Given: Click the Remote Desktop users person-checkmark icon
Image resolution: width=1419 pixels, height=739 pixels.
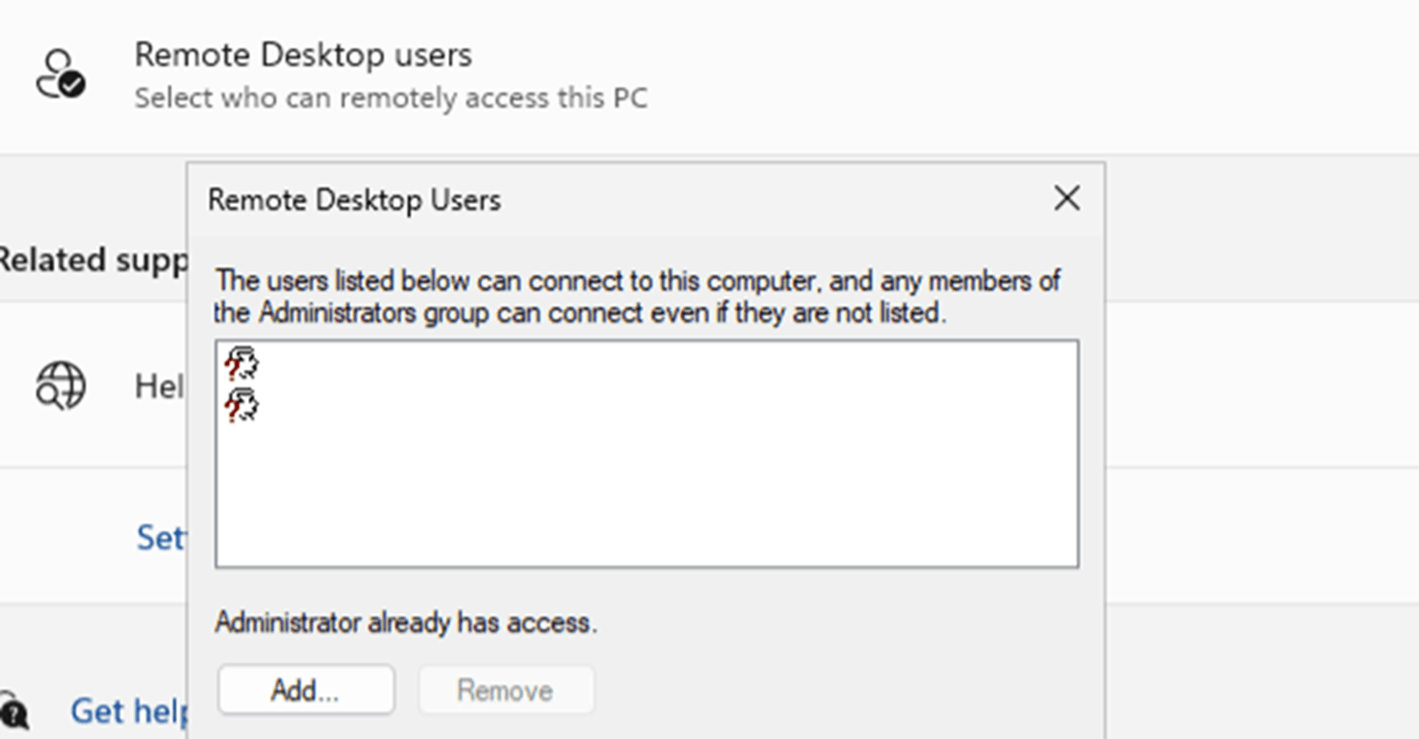Looking at the screenshot, I should coord(61,75).
